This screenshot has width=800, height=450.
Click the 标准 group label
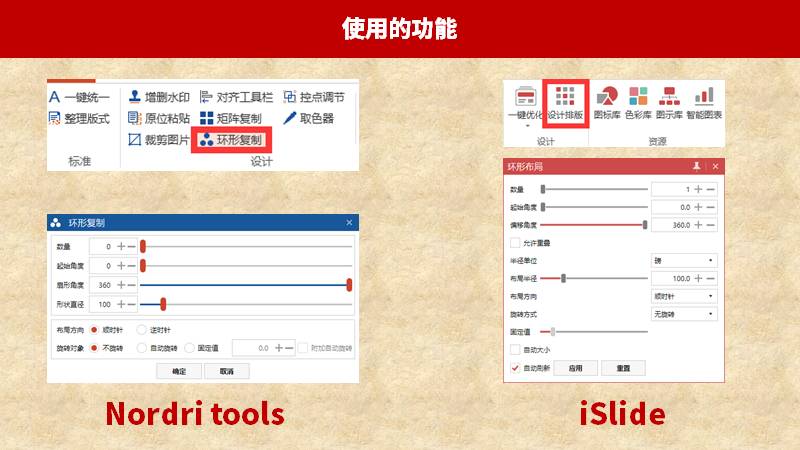click(80, 161)
